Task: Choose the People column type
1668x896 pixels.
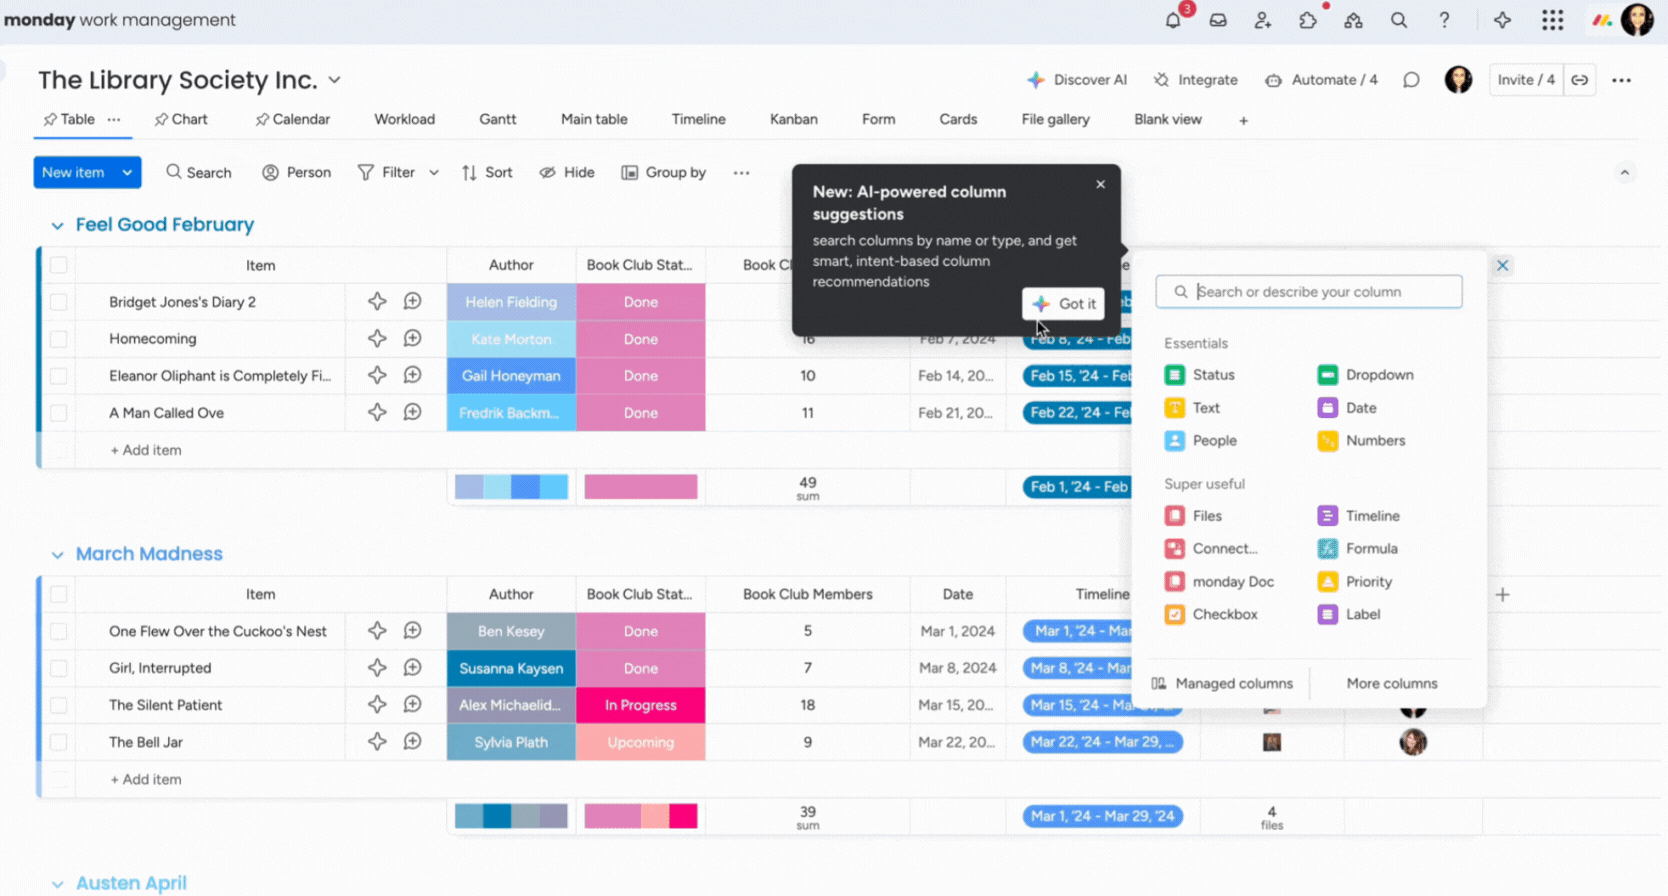Action: 1201,441
